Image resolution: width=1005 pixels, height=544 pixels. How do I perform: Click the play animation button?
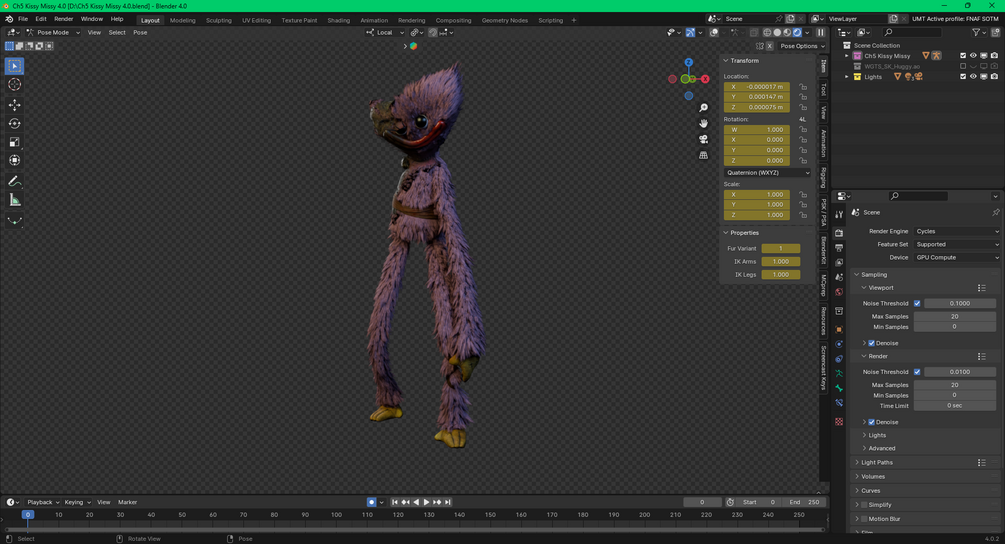click(426, 502)
